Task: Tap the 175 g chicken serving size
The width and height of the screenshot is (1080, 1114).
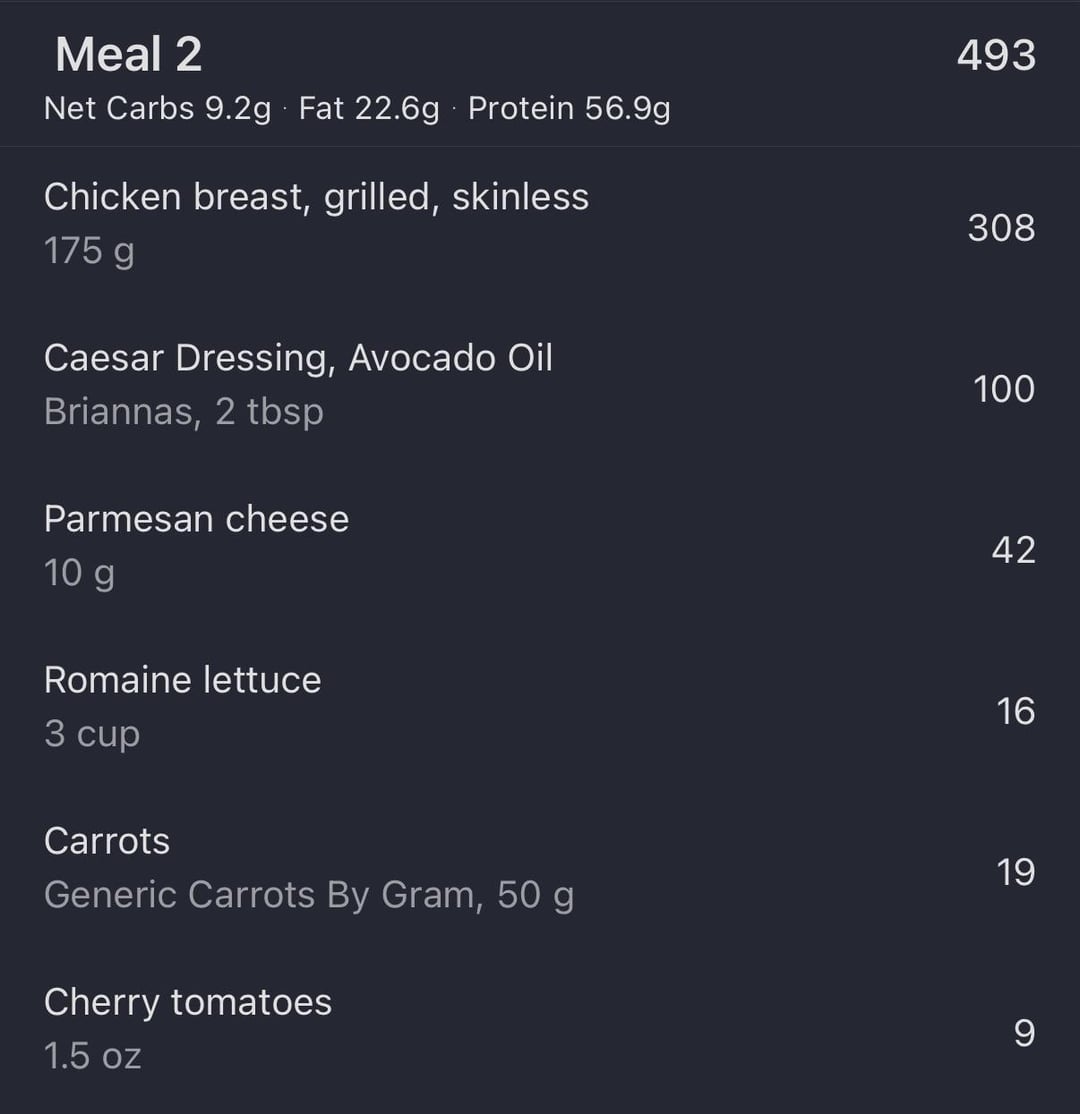Action: [x=89, y=251]
